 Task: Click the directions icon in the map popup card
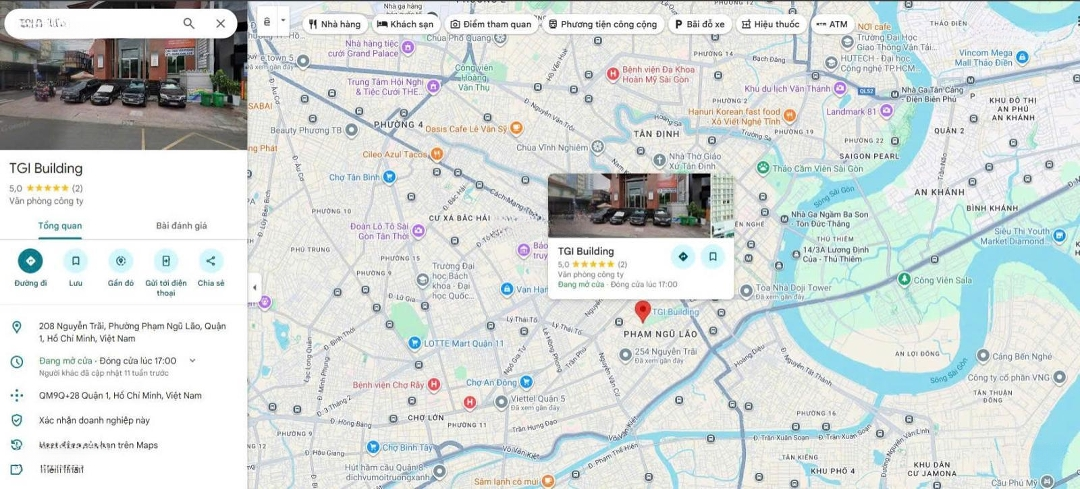pyautogui.click(x=683, y=256)
